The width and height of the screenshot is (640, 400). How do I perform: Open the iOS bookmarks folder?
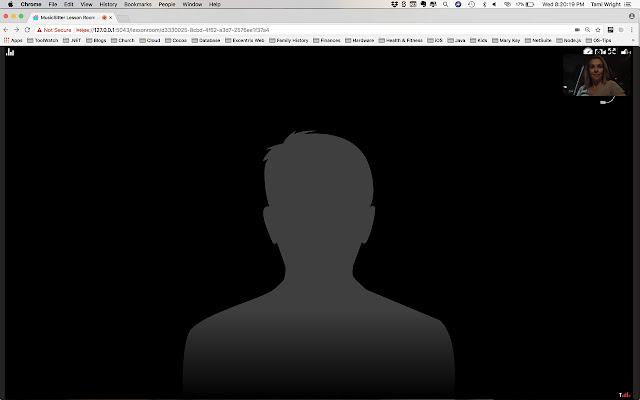tap(435, 40)
